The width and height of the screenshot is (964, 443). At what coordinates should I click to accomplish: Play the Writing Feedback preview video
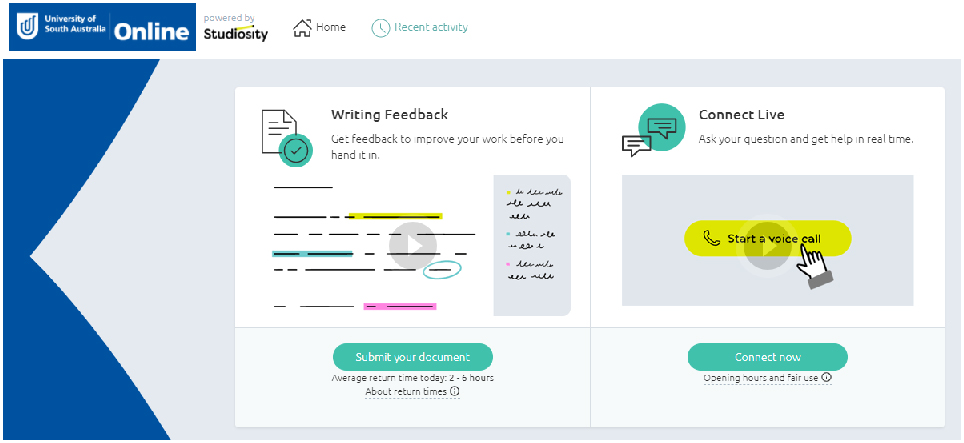(x=413, y=246)
